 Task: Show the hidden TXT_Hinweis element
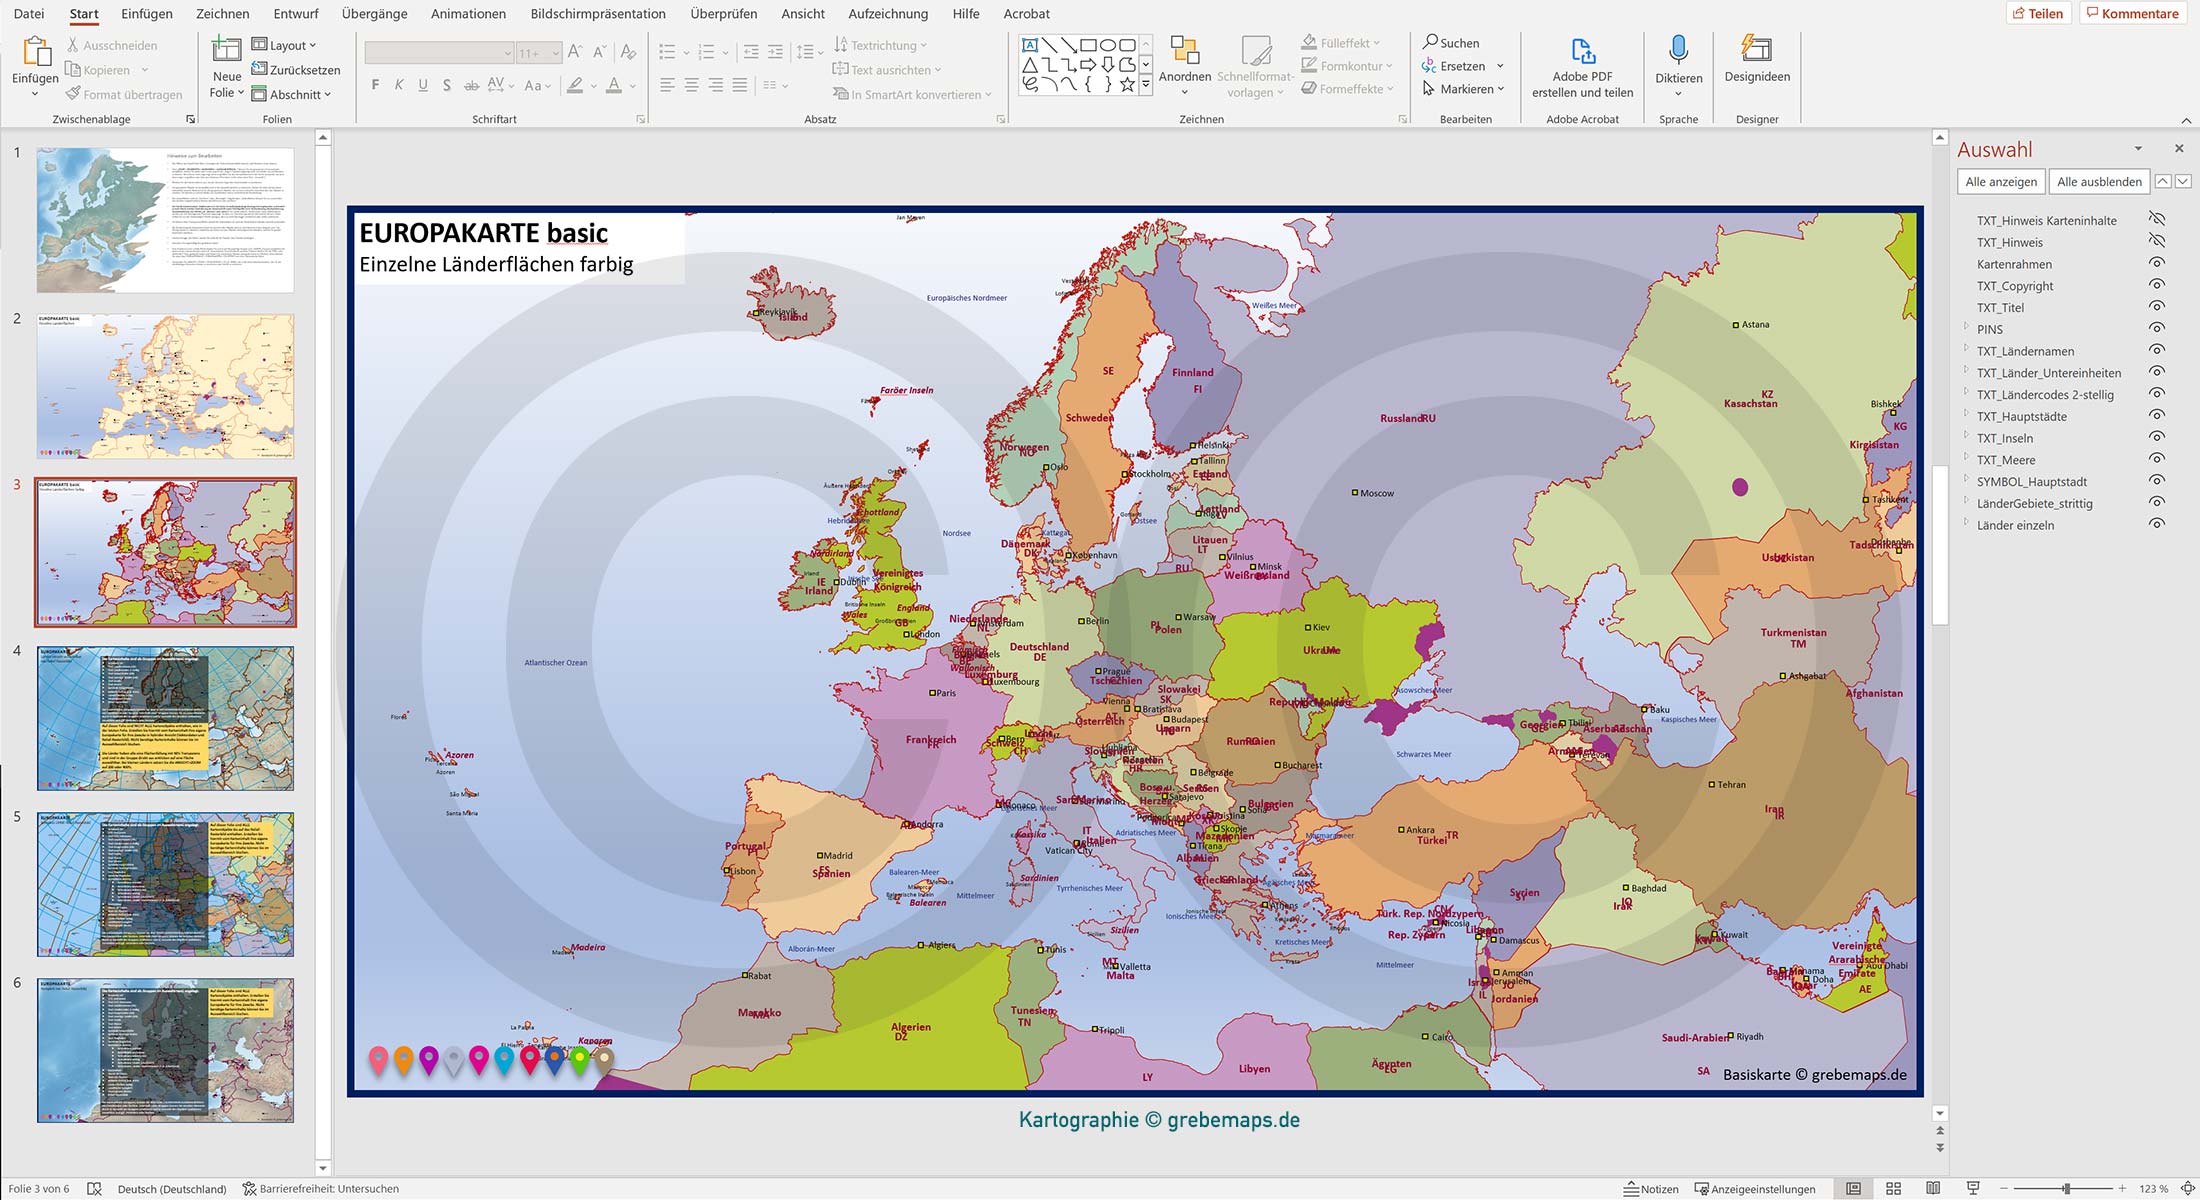coord(2157,242)
